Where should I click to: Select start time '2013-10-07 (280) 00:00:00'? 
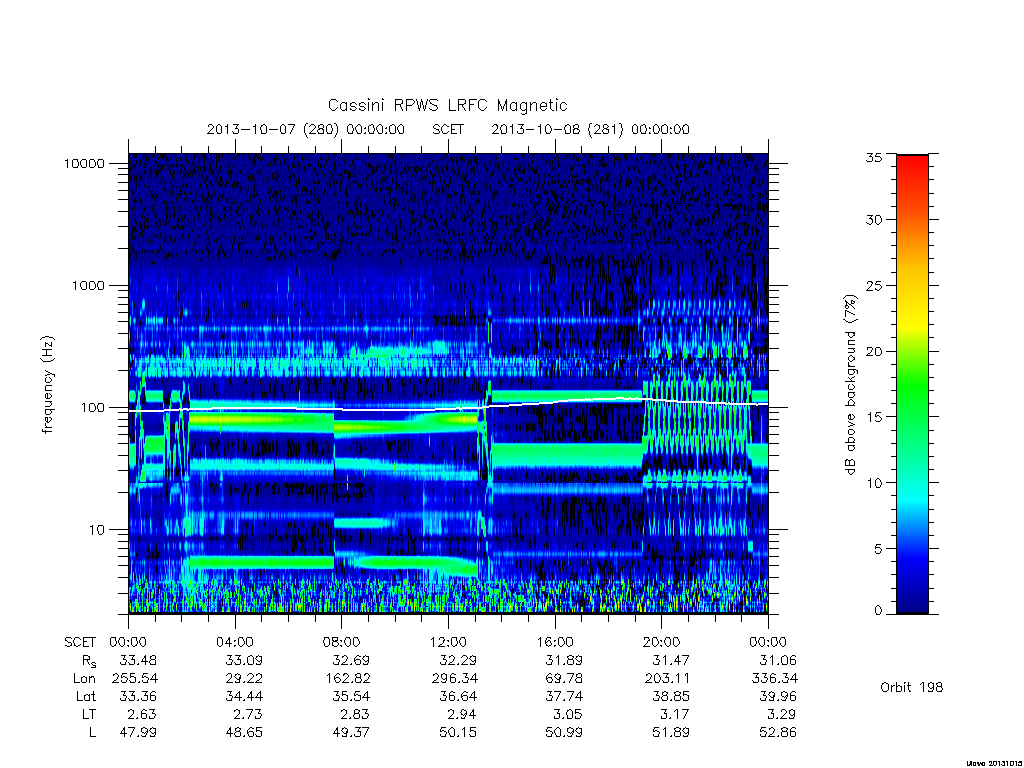306,129
